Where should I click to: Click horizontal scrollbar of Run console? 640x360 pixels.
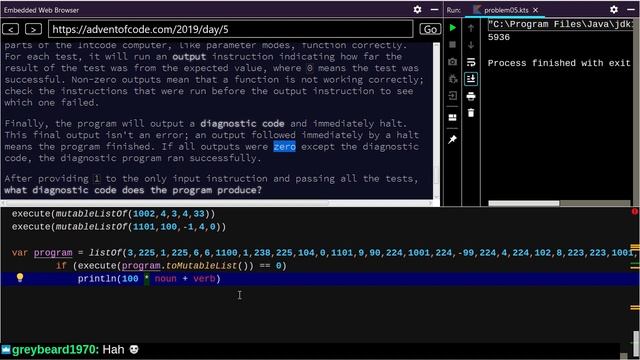pyautogui.click(x=524, y=203)
